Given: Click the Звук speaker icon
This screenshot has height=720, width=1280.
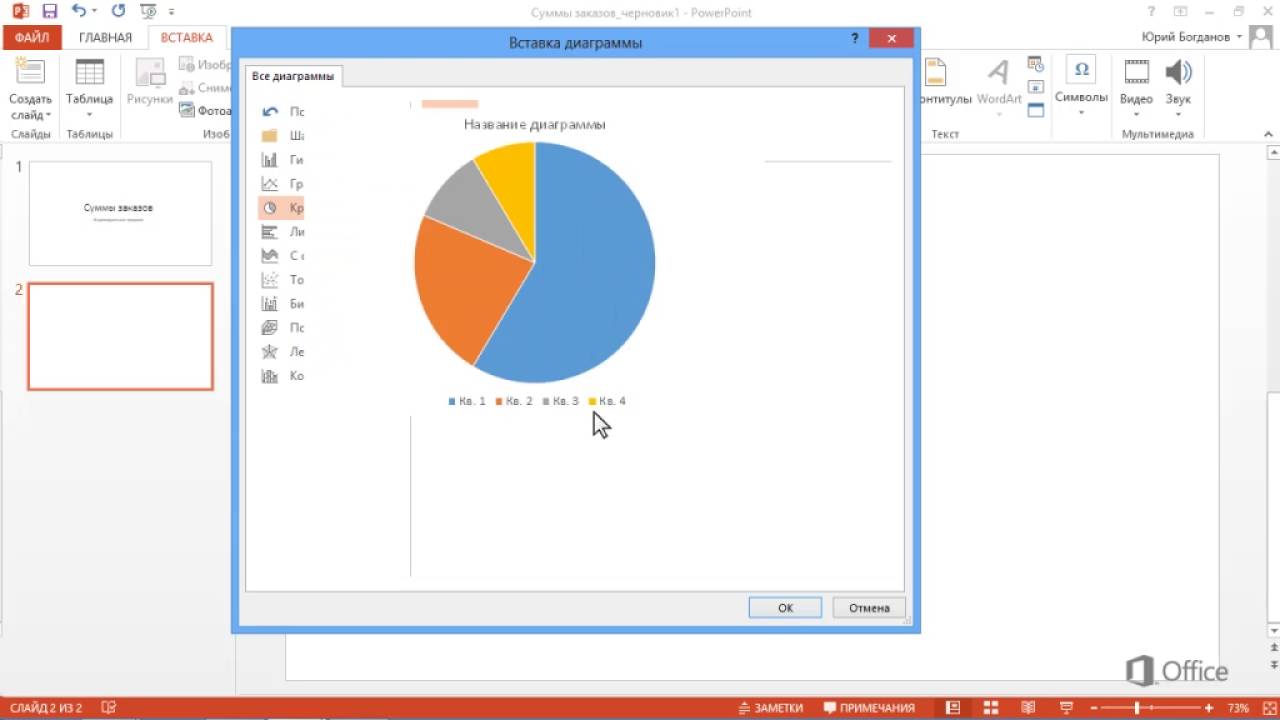Looking at the screenshot, I should (x=1178, y=71).
